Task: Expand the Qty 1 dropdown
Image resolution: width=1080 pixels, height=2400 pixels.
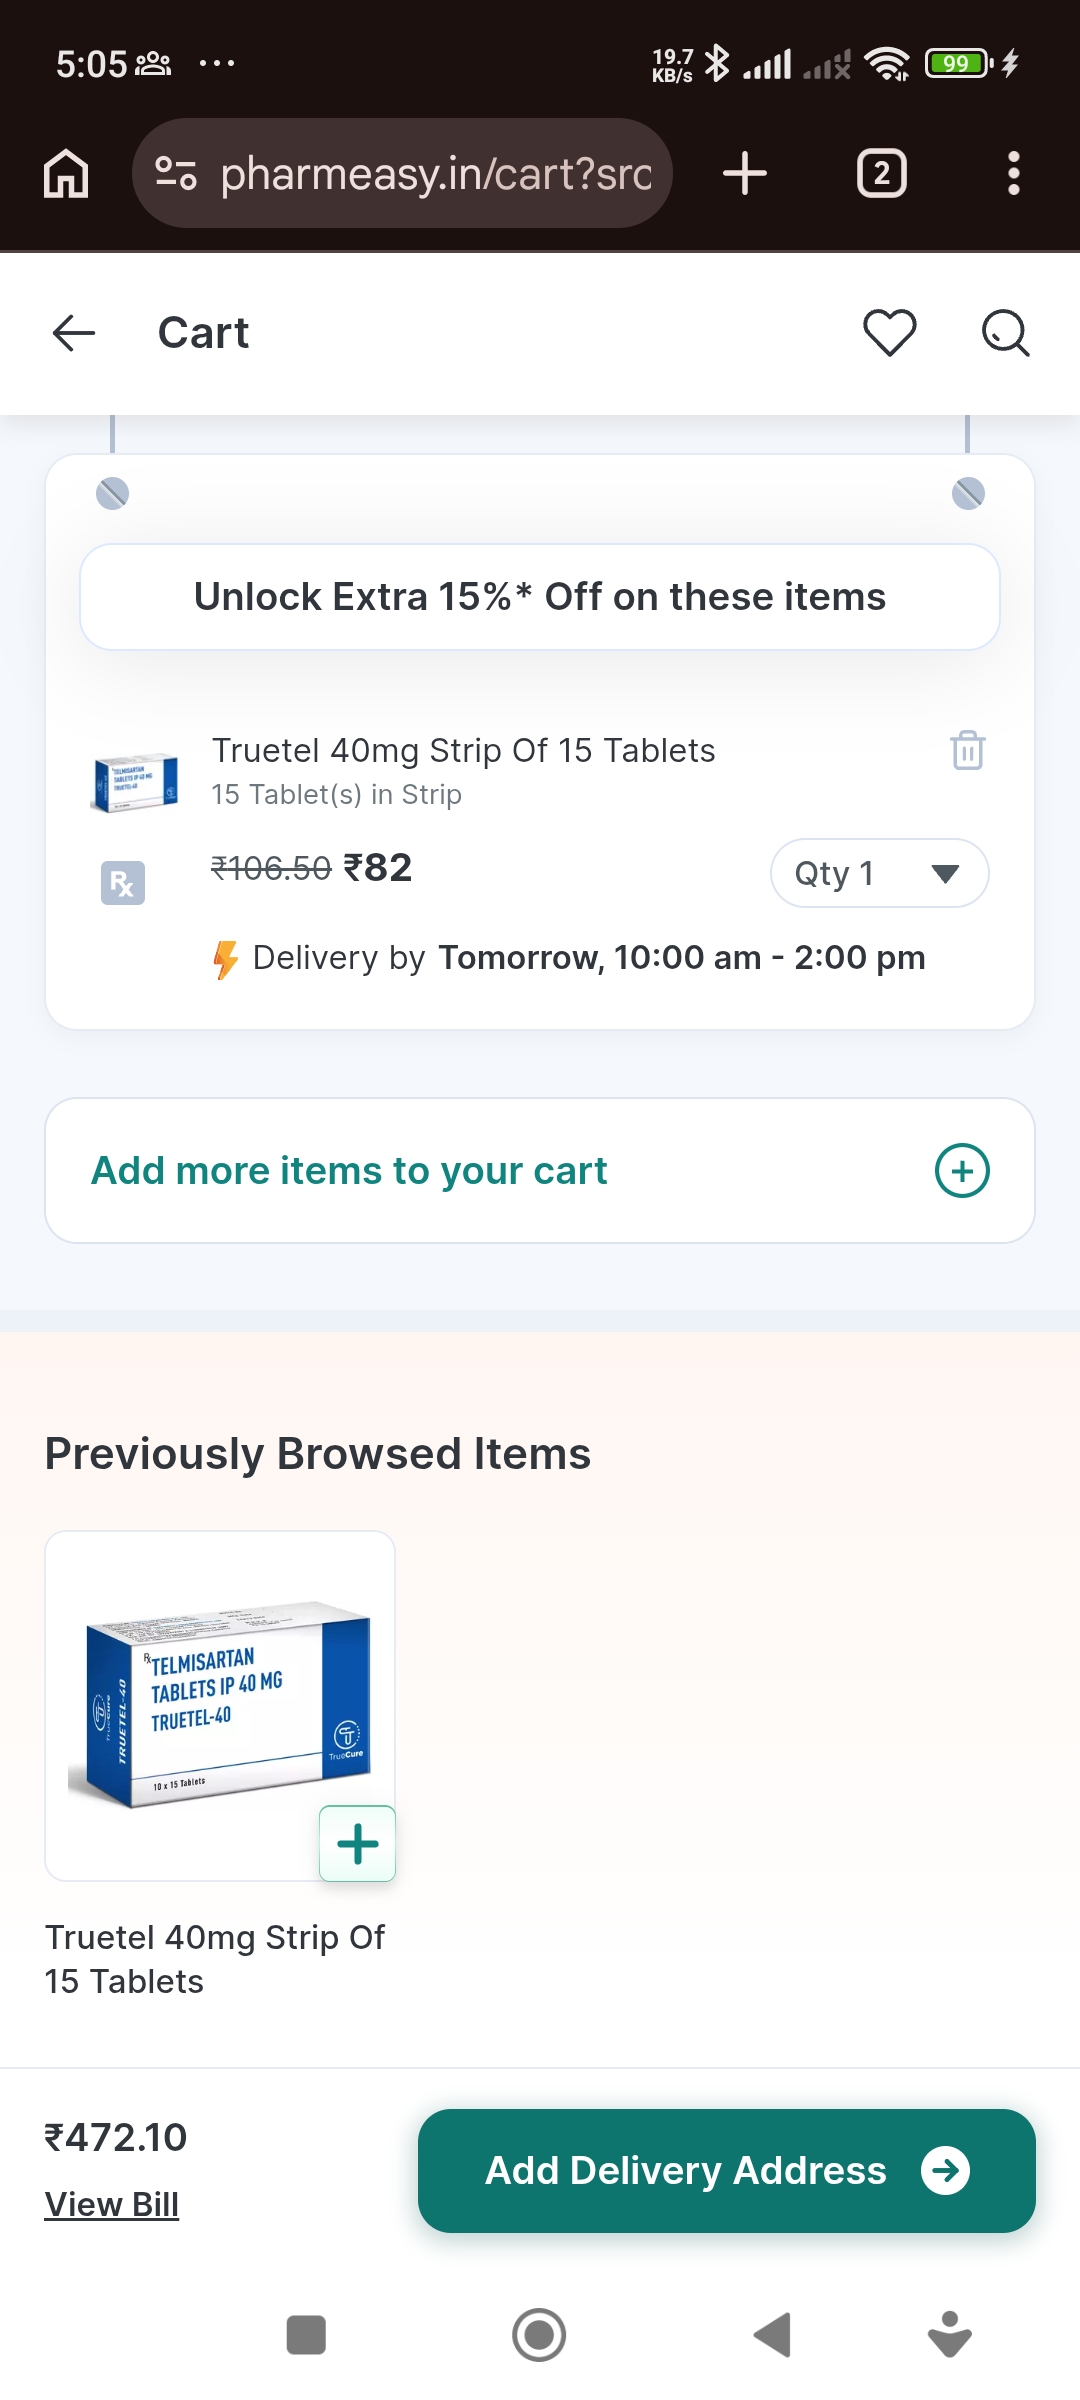Action: point(879,873)
